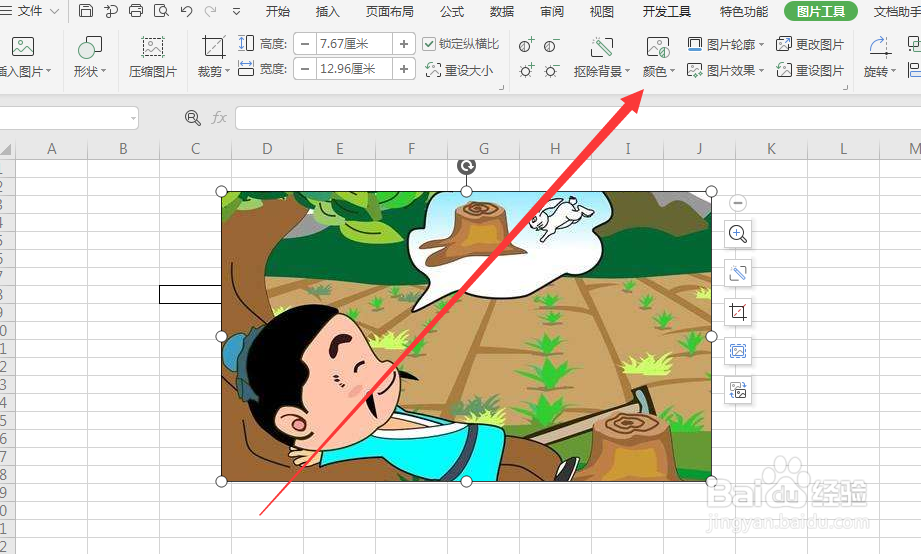
Task: Click the Save icon in the quick toolbar
Action: click(86, 11)
